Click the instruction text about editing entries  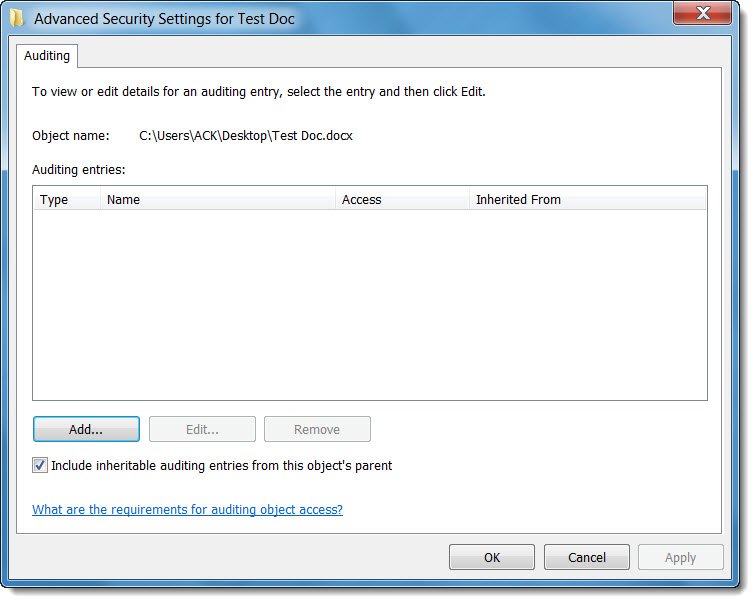(258, 91)
